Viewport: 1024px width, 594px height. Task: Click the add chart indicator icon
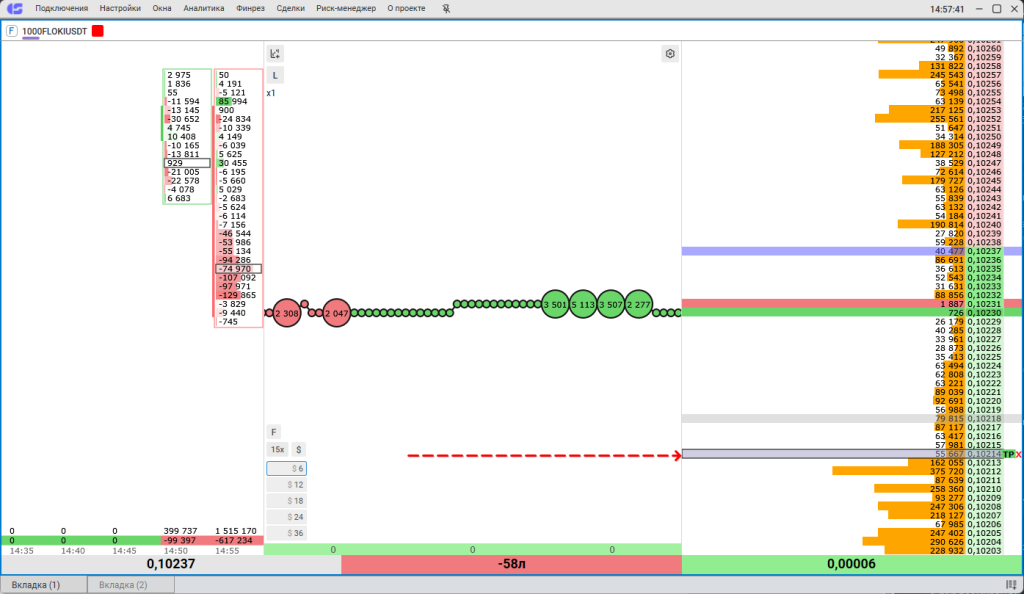click(276, 54)
